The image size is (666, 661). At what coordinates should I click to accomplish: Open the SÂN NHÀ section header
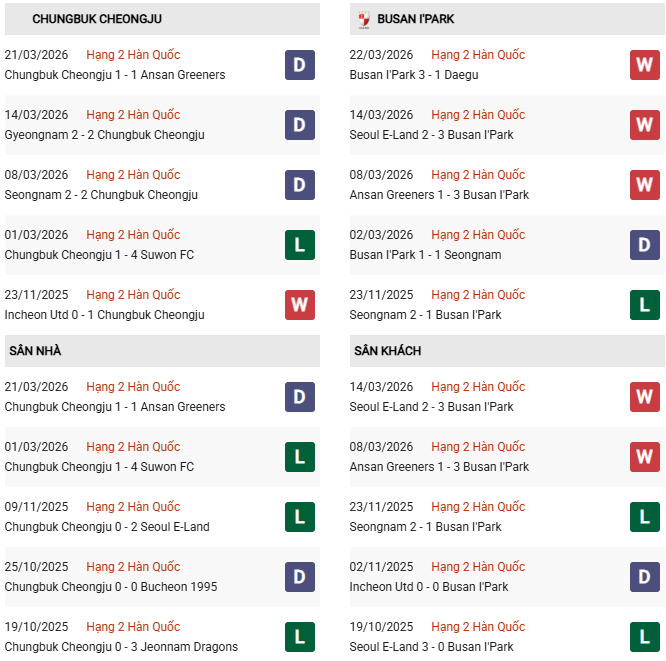(36, 351)
